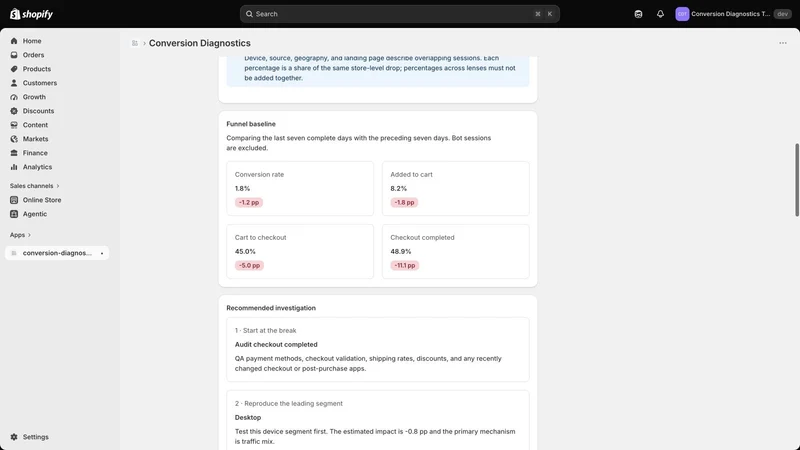Click the Shopify logo
This screenshot has width=800, height=450.
[32, 14]
